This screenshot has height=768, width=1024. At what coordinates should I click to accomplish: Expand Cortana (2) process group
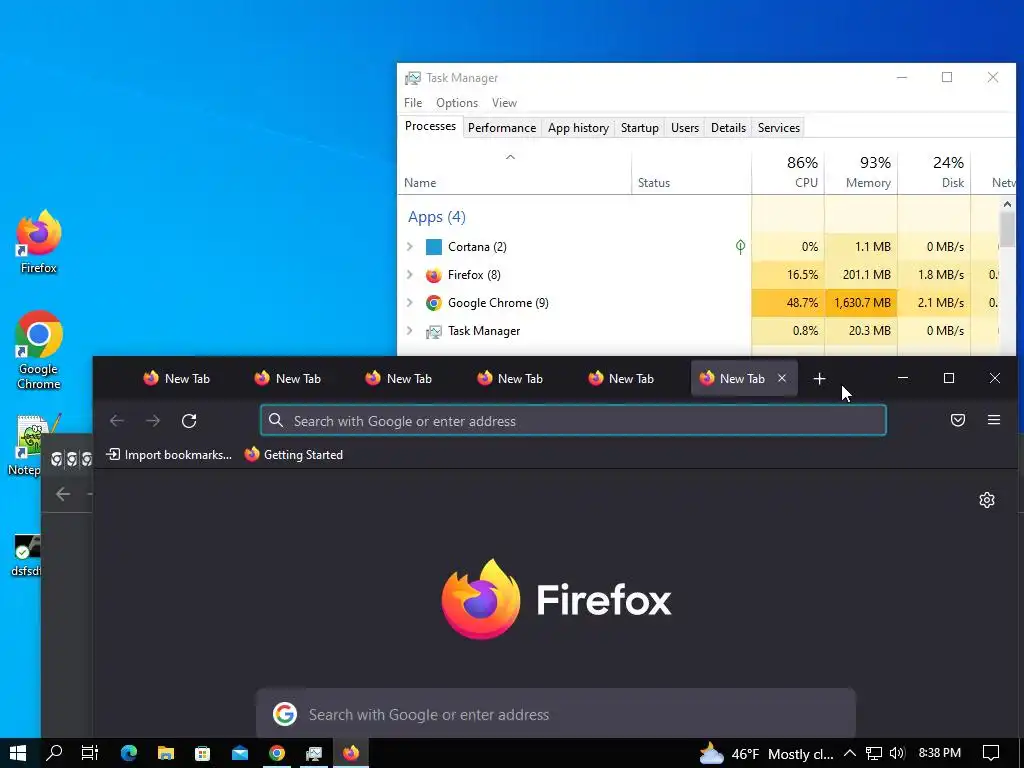410,247
